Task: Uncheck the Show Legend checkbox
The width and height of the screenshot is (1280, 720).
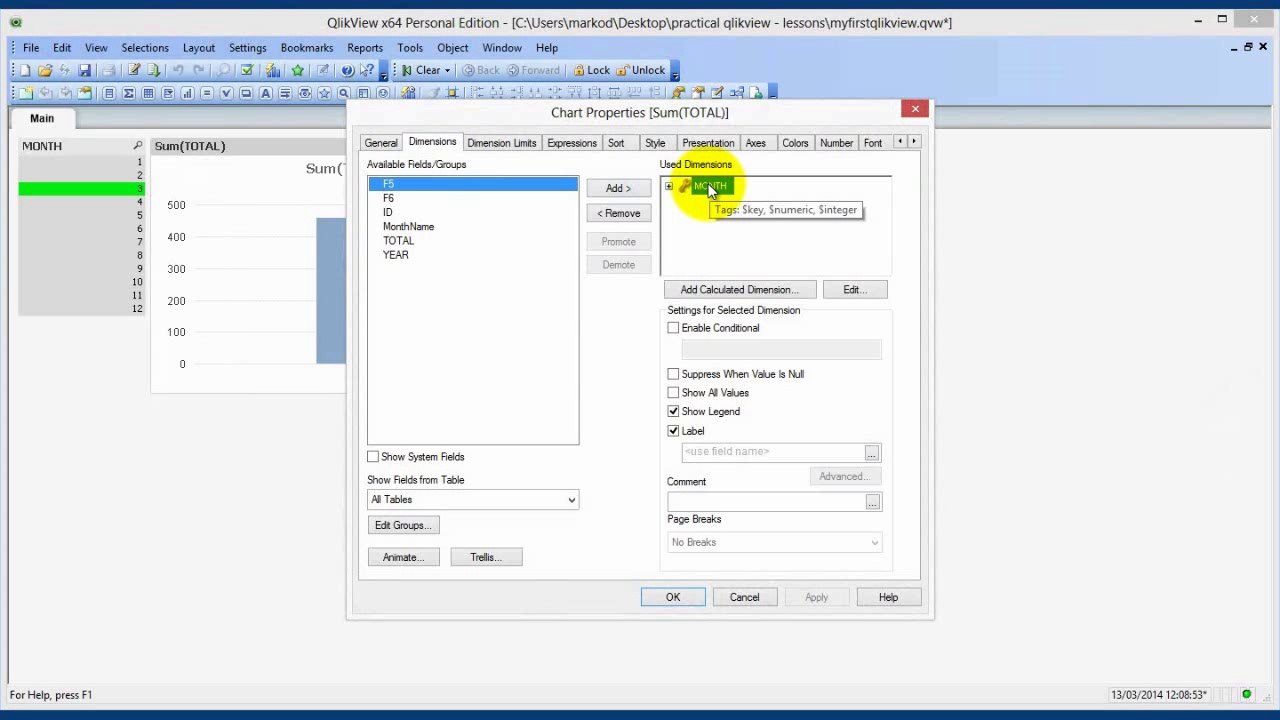Action: pyautogui.click(x=673, y=412)
